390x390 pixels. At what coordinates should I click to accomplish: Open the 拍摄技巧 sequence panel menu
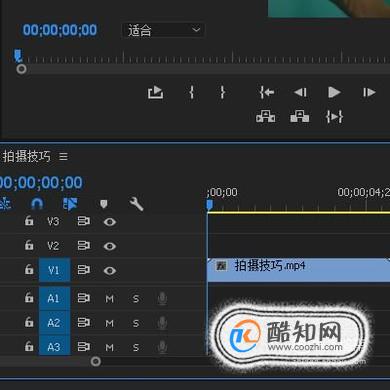(63, 156)
